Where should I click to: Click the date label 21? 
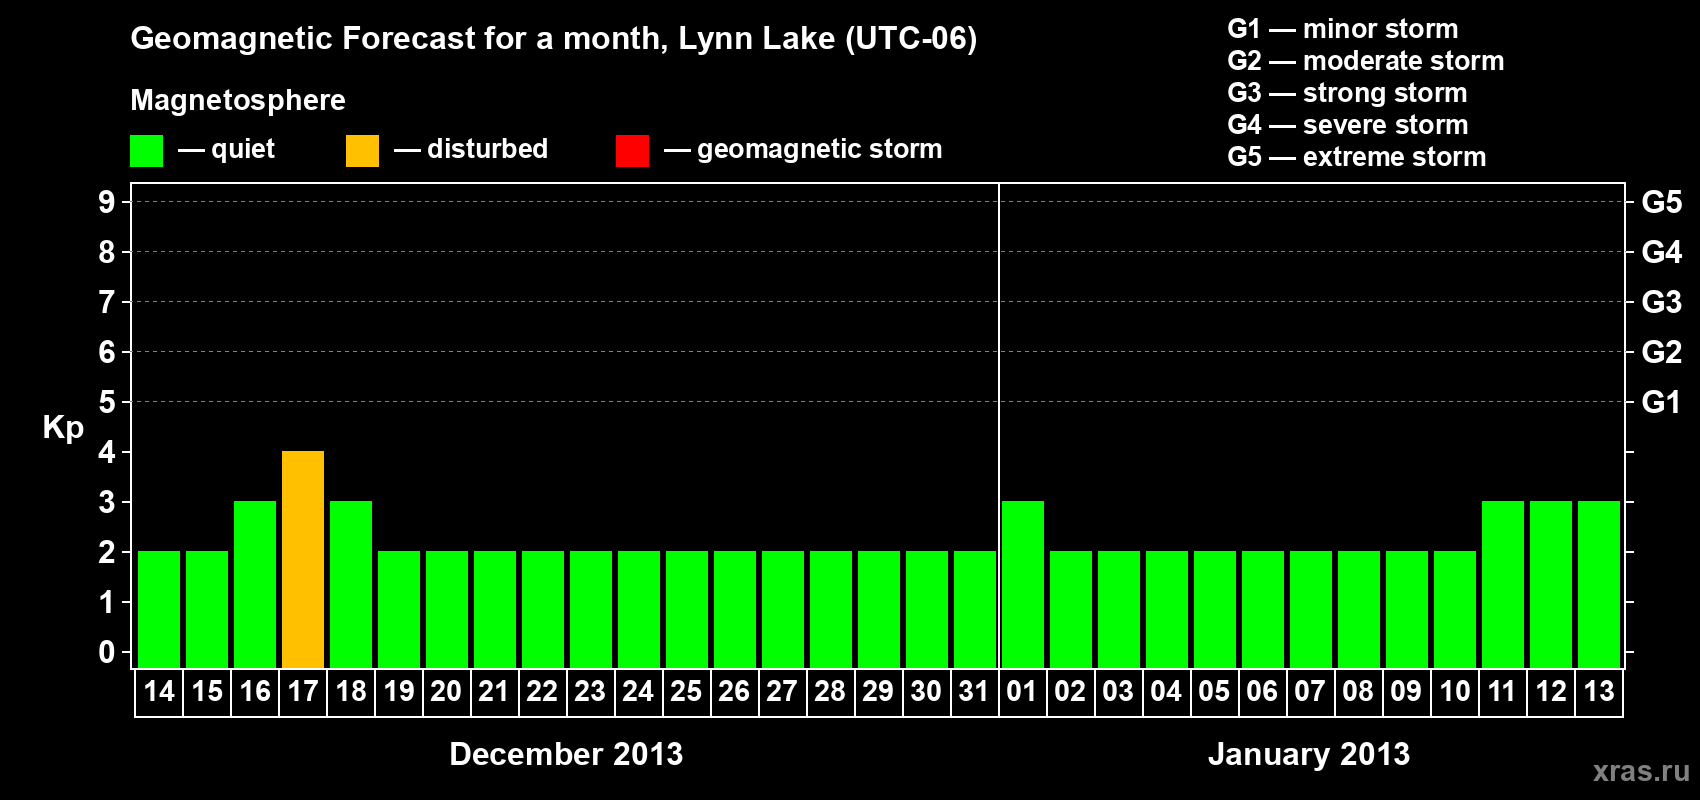click(495, 691)
